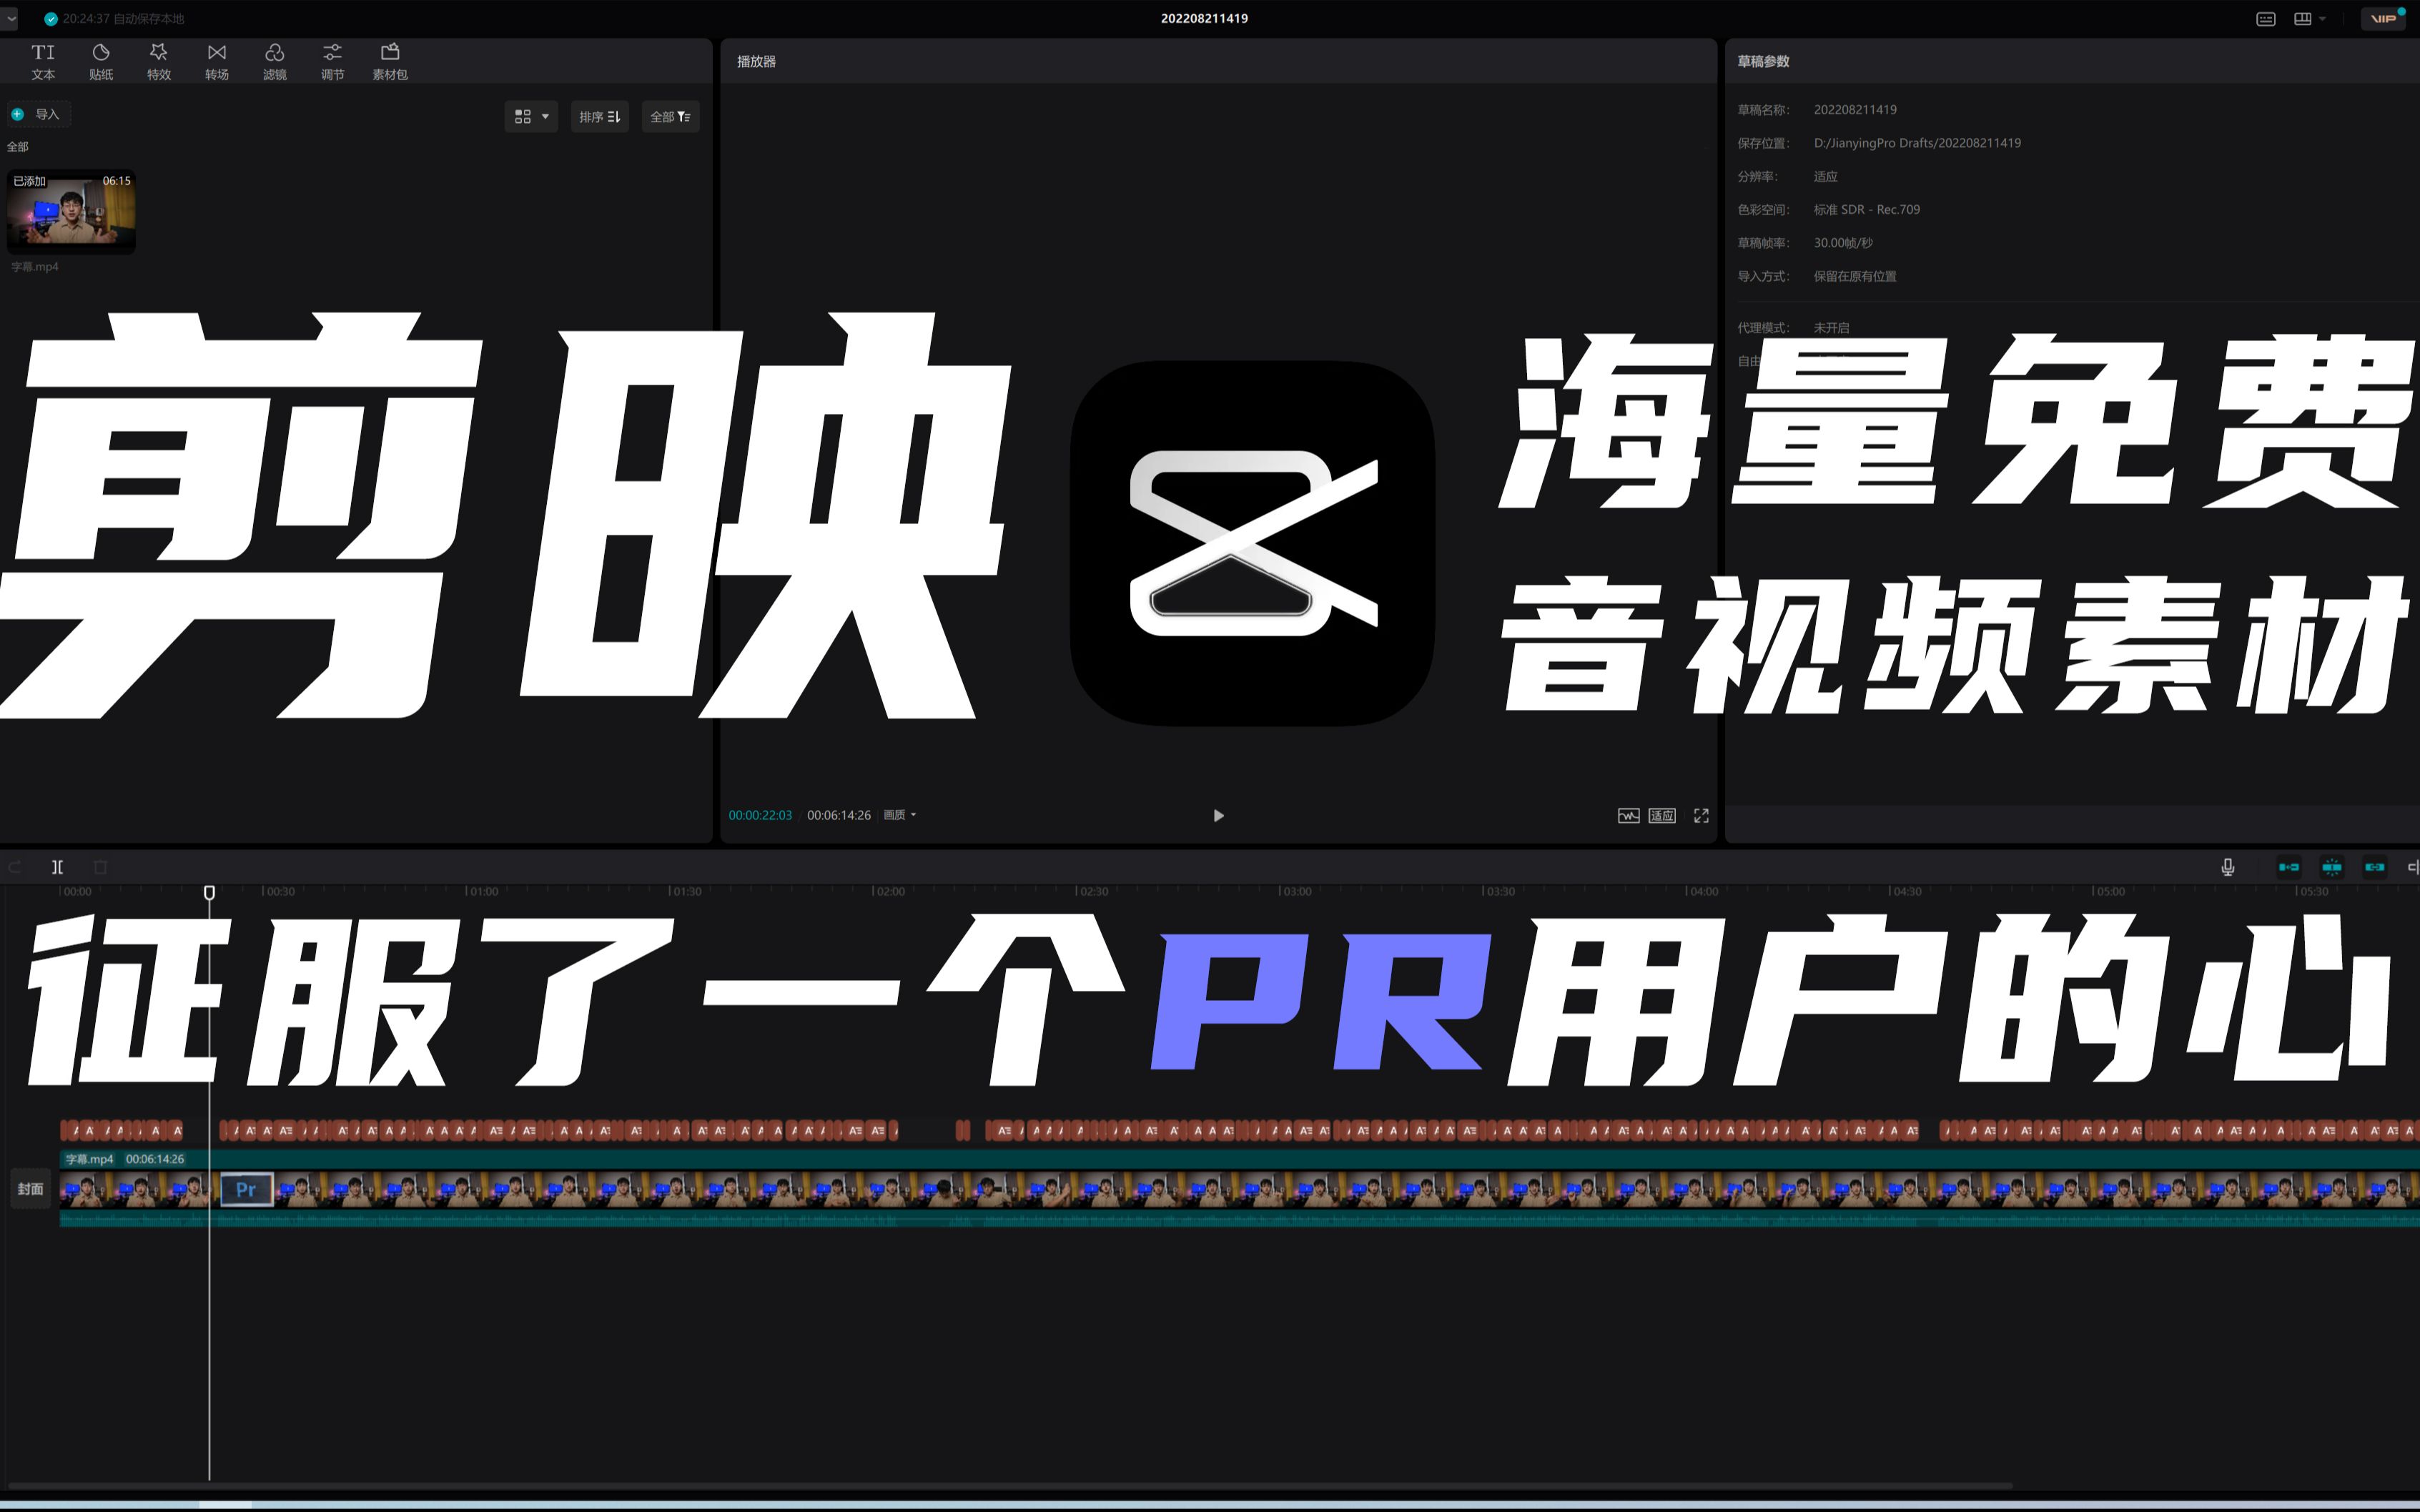2420x1512 pixels.
Task: Open the 排序 sort menu
Action: click(x=599, y=117)
